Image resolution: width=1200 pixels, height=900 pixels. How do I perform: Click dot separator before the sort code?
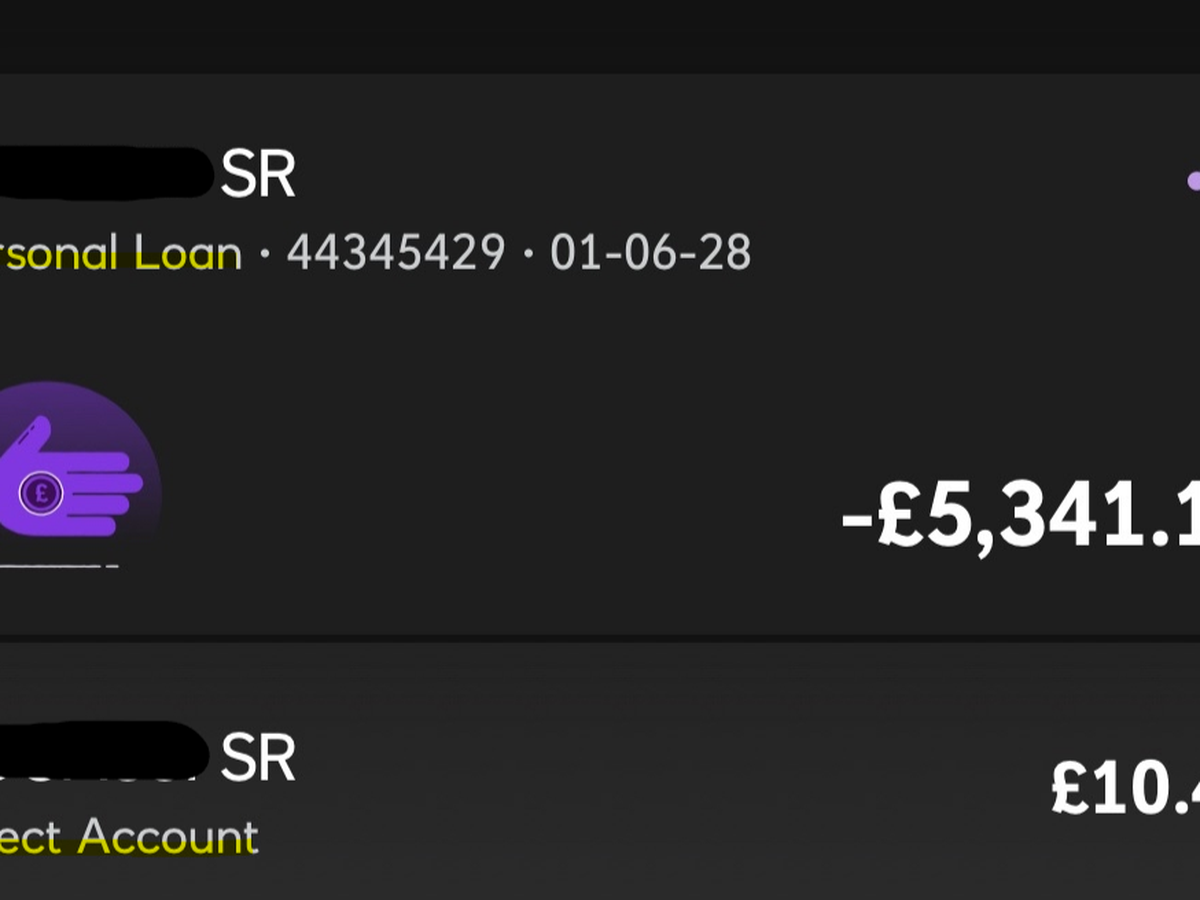coord(528,255)
